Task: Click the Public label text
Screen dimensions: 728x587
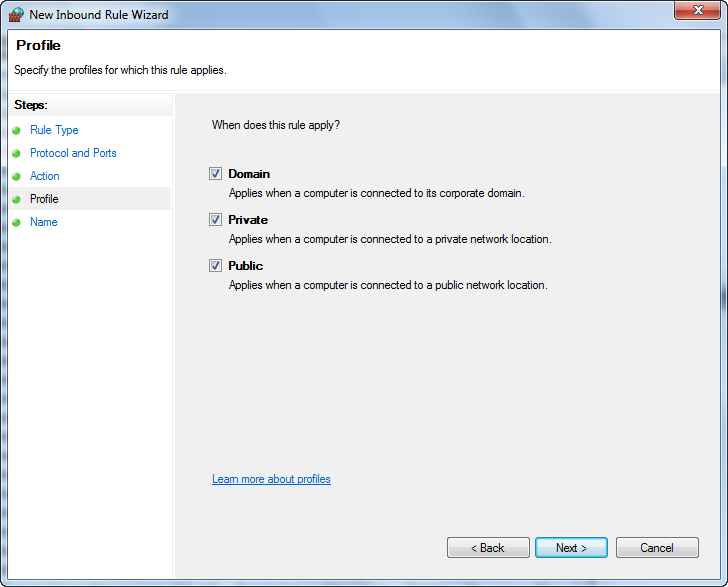Action: (x=246, y=266)
